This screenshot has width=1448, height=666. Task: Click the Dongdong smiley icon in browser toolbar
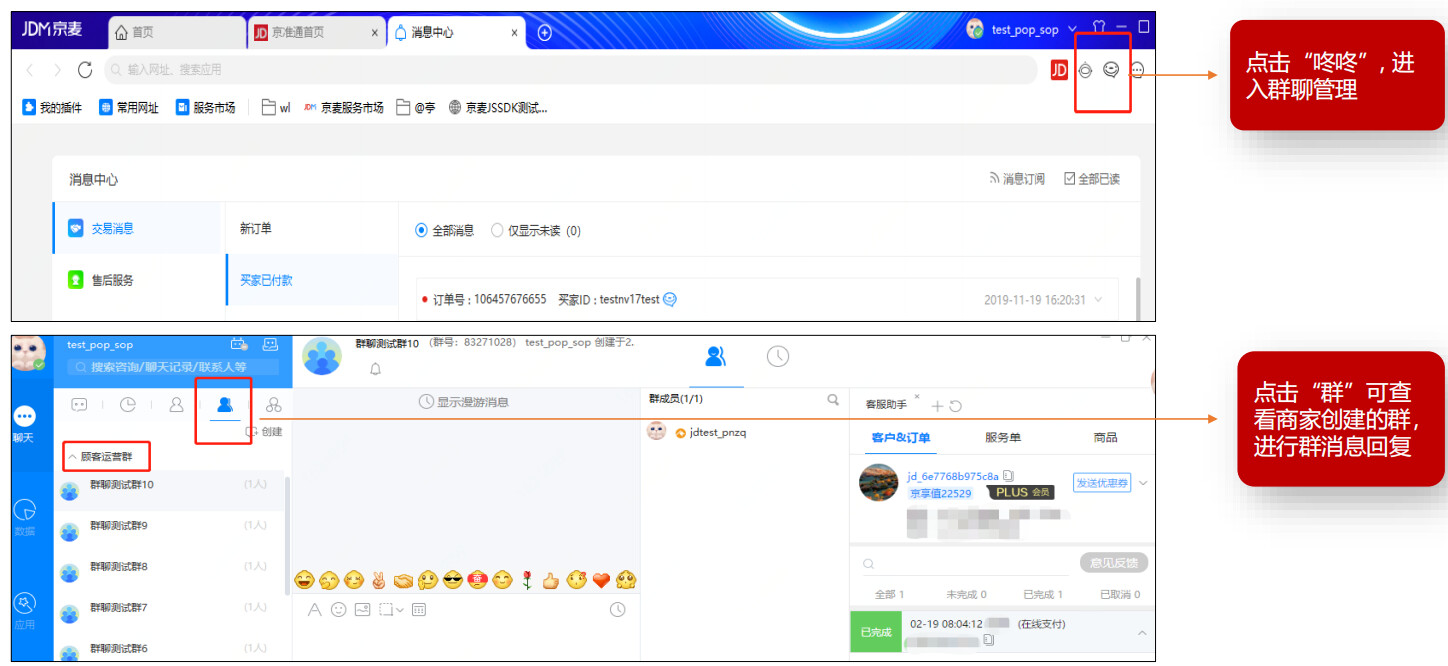point(1111,69)
